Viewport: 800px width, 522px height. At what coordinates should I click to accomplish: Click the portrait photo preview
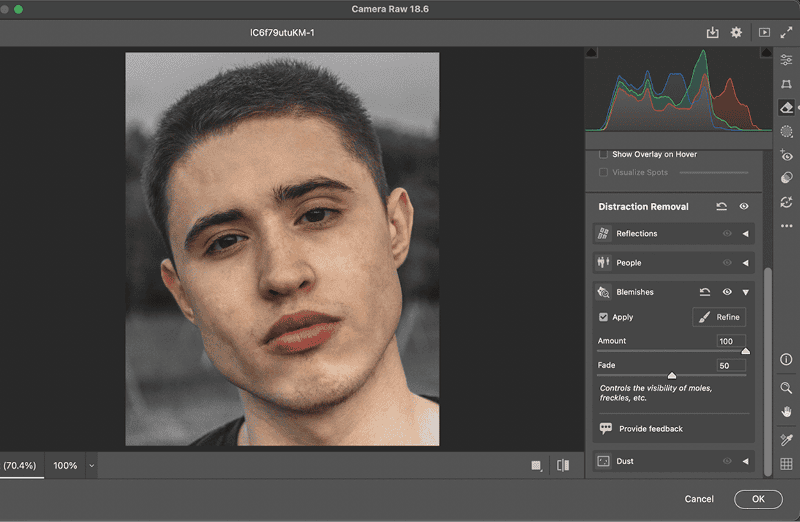click(x=282, y=249)
